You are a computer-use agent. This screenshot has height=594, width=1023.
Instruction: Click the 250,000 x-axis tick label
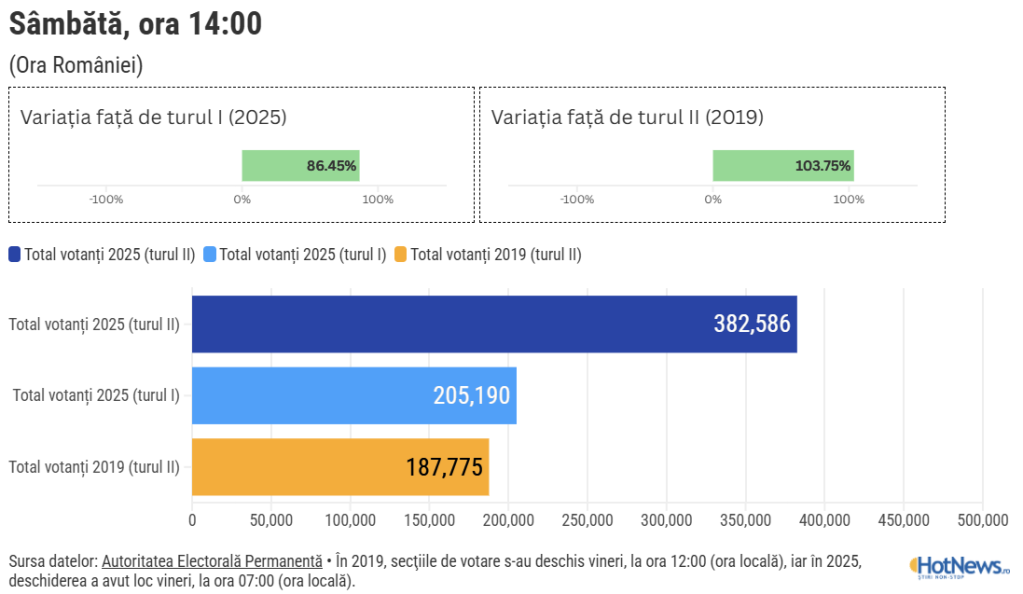pyautogui.click(x=587, y=520)
